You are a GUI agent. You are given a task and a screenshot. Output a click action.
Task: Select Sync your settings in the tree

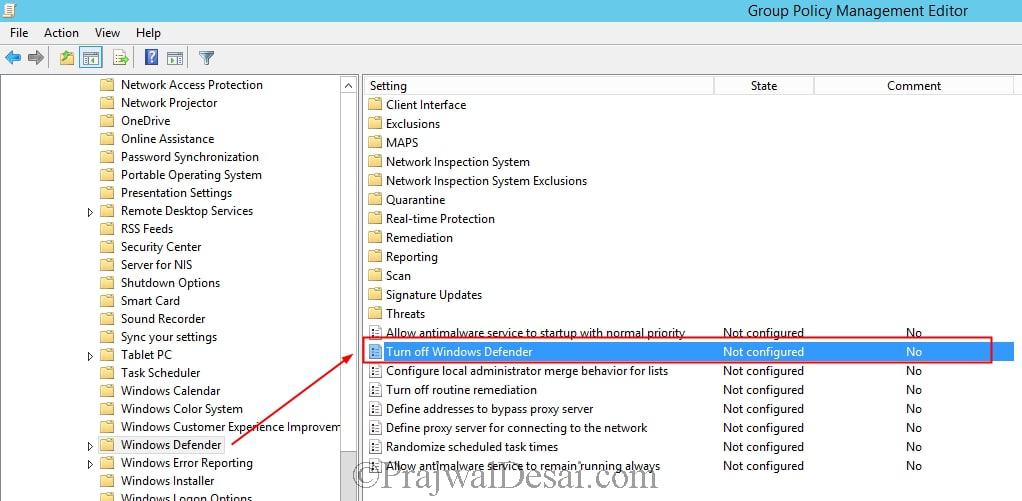tap(169, 337)
